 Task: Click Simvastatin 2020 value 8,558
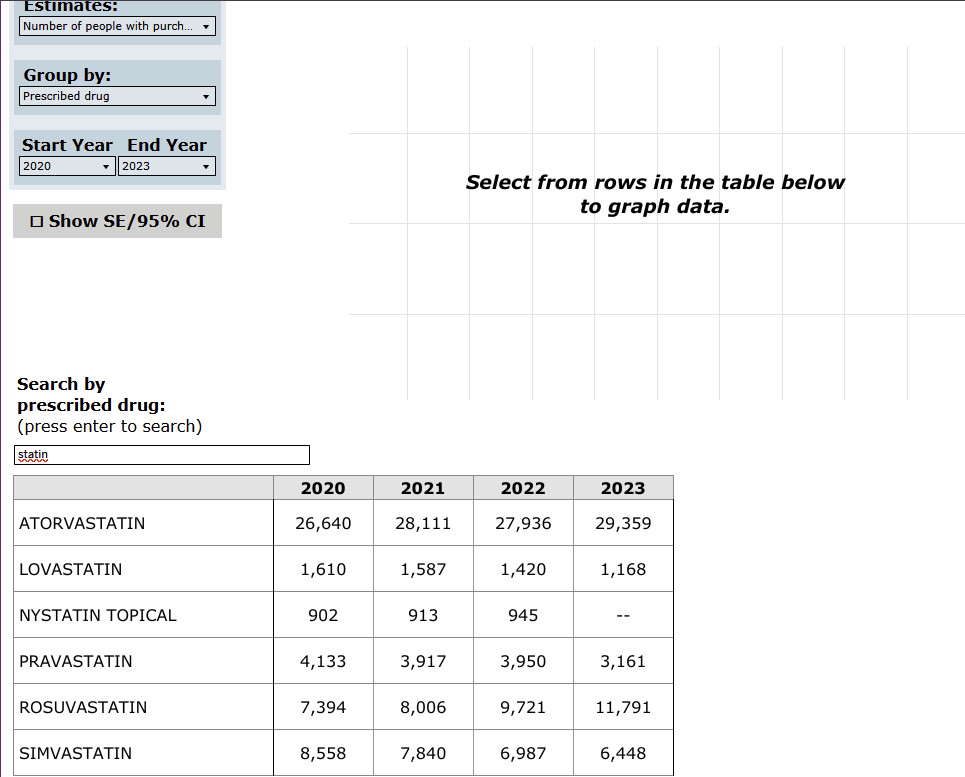click(323, 753)
